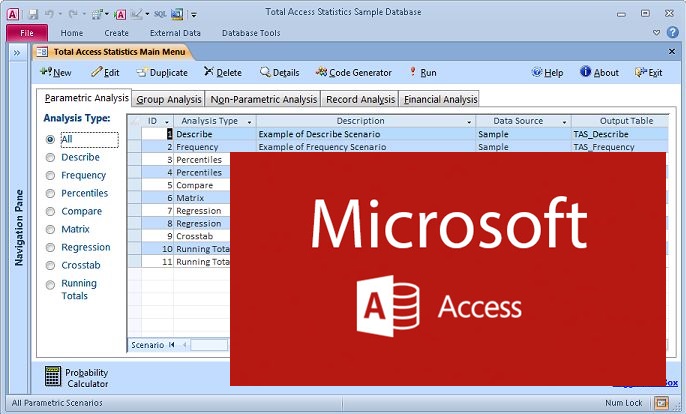Open the Description column filter dropdown
The width and height of the screenshot is (686, 414).
[x=469, y=122]
